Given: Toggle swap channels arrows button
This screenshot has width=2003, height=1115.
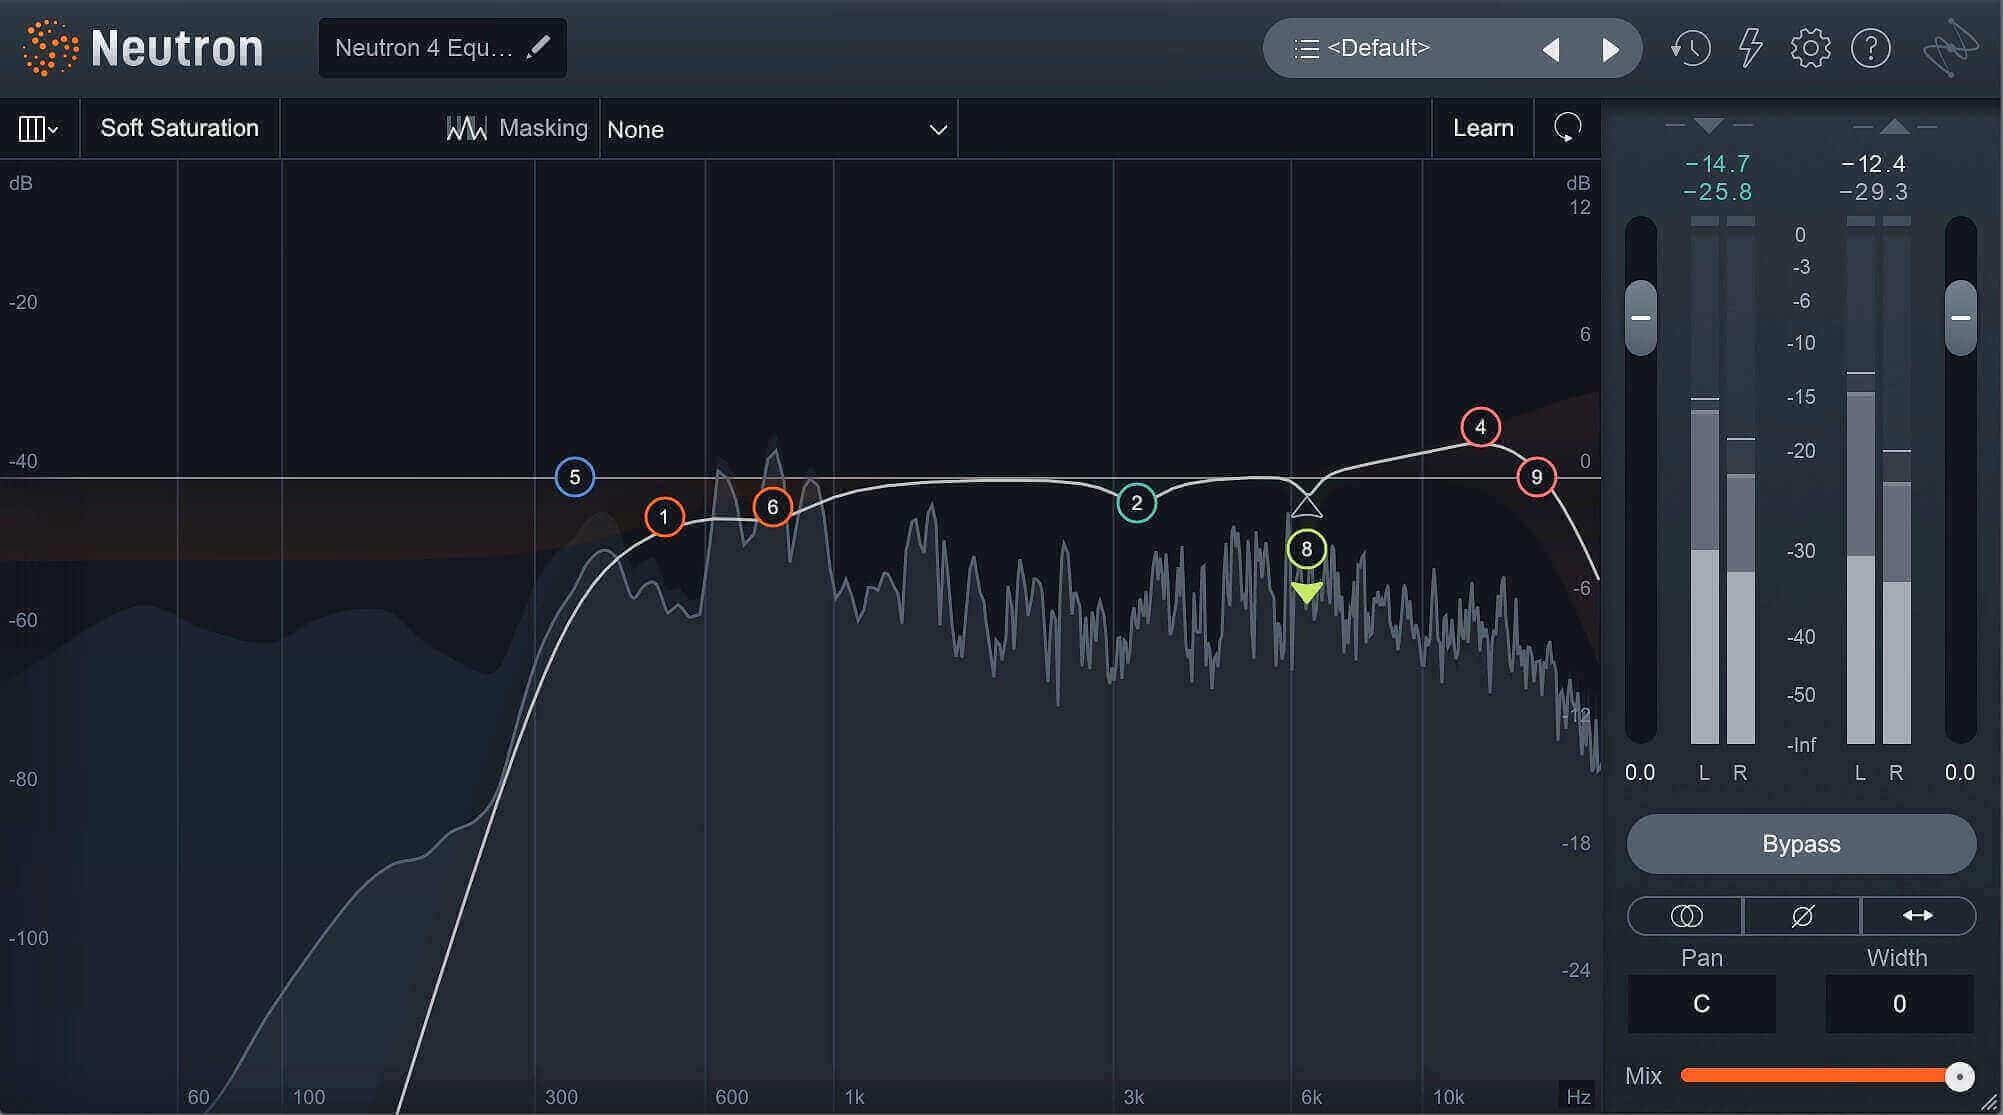Looking at the screenshot, I should click(1918, 916).
